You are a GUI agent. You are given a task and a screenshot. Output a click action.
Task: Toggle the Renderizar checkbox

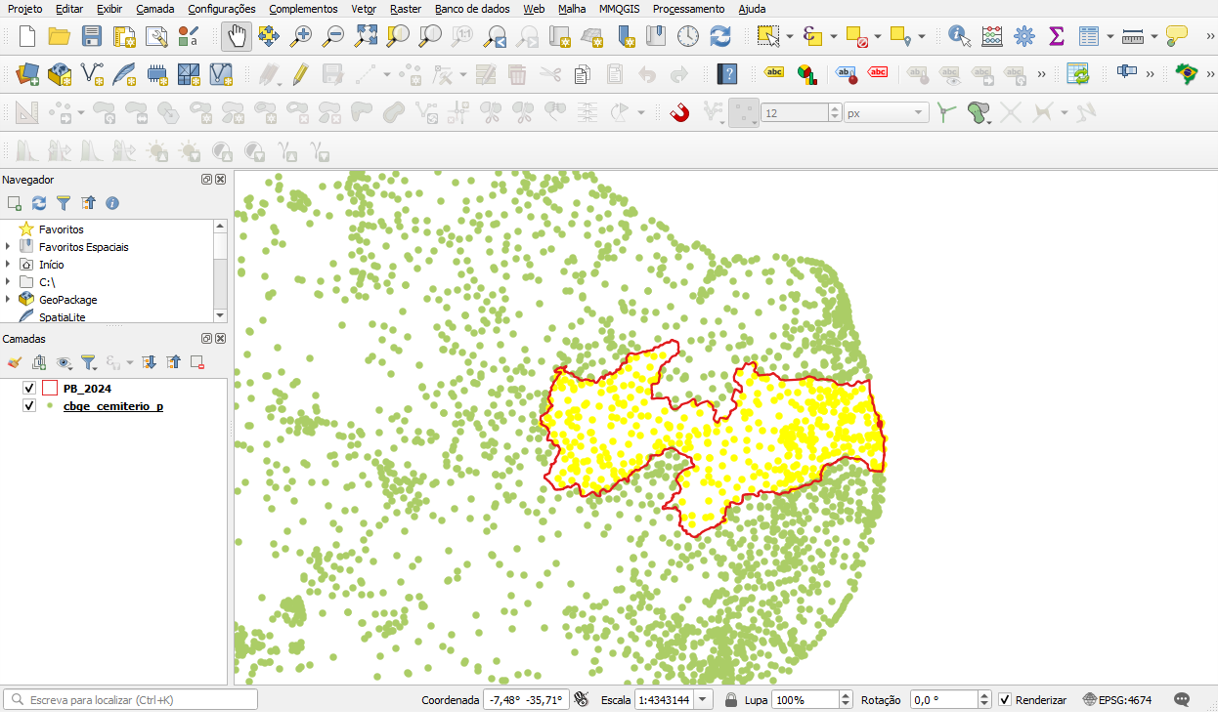pos(1005,700)
